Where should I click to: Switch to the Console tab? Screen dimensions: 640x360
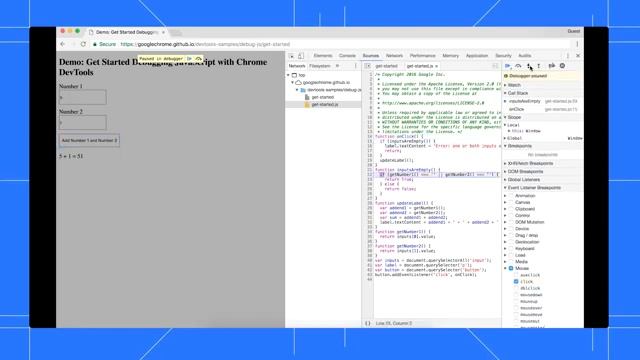pos(347,56)
